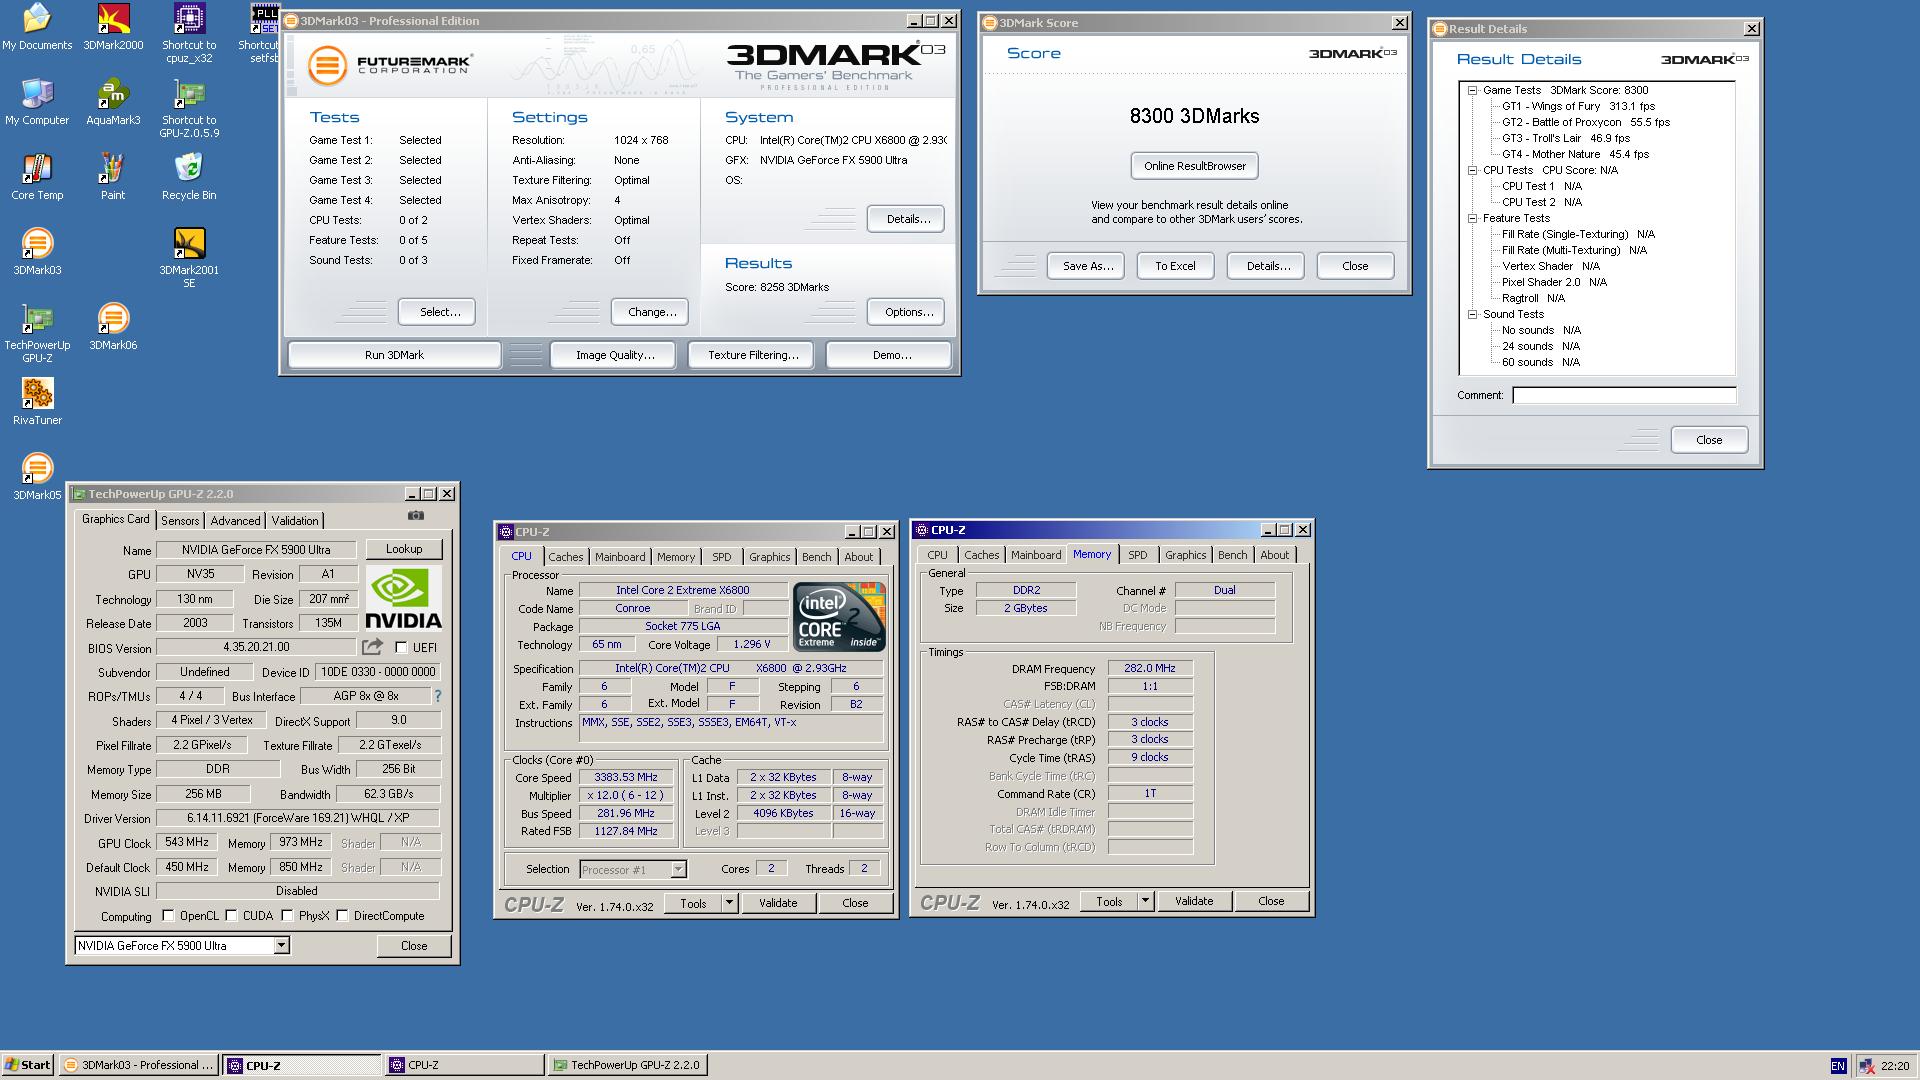The image size is (1920, 1080).
Task: Open the 3DMark2000 desktop icon
Action: 113,28
